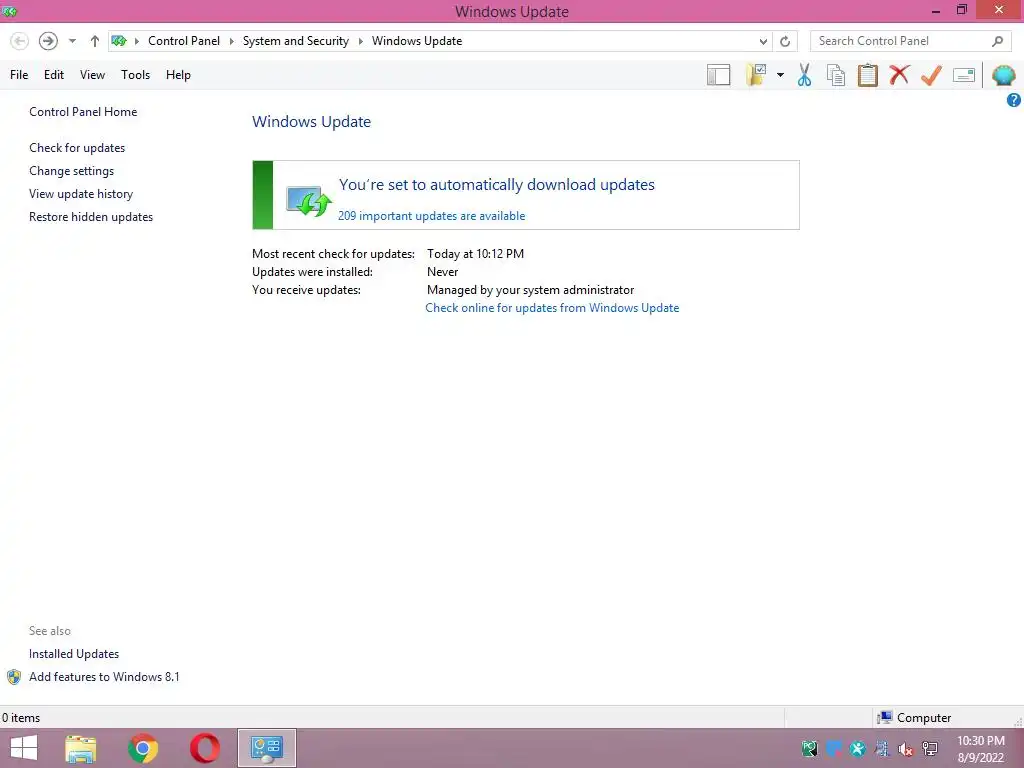Viewport: 1024px width, 768px height.
Task: Open the blue Help question mark icon
Action: click(x=1014, y=100)
